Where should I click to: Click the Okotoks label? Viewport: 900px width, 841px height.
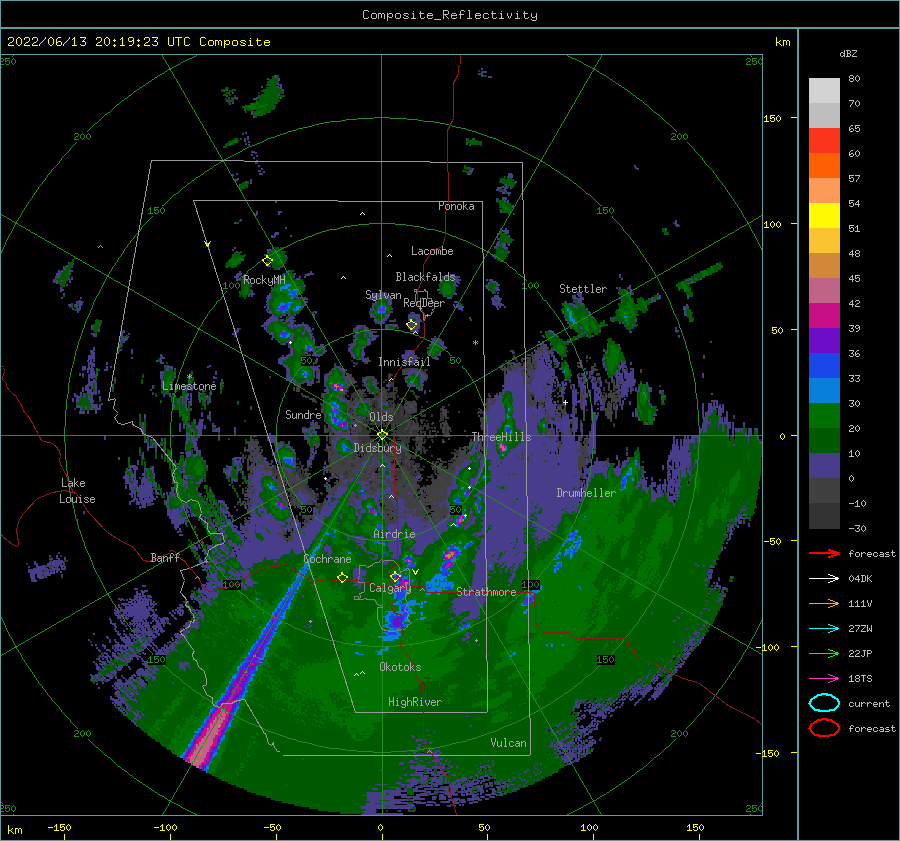[x=400, y=667]
